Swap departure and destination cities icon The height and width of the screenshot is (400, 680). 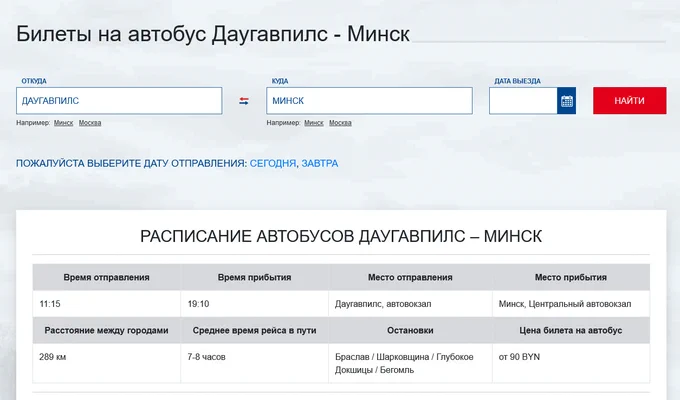[x=244, y=101]
